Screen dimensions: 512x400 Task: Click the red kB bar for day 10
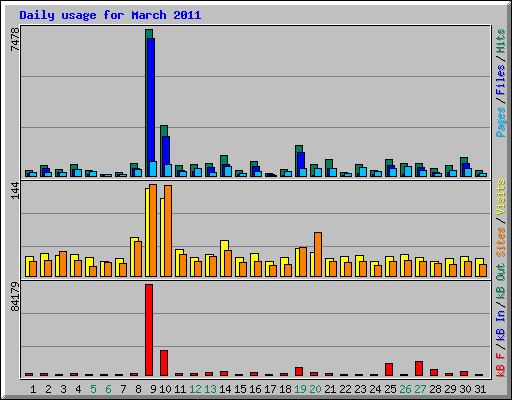pyautogui.click(x=164, y=363)
